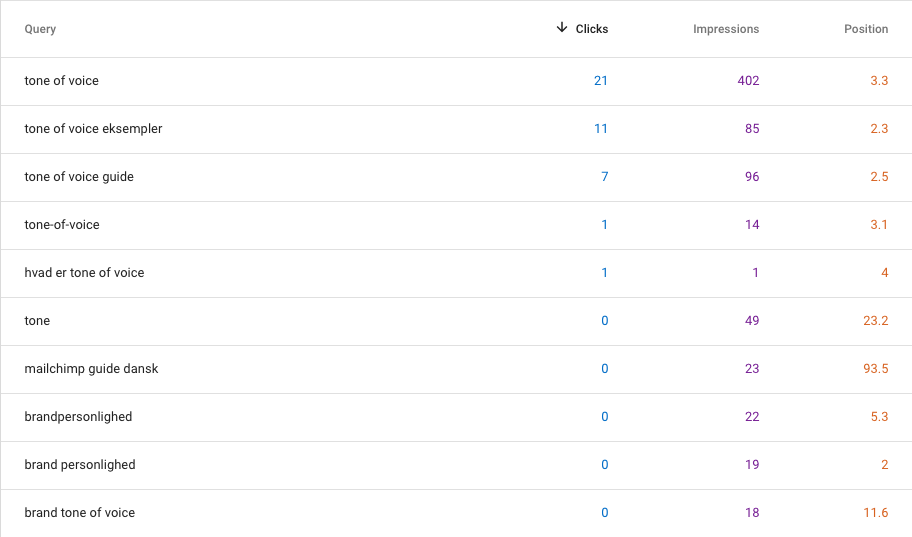
Task: Sort table by Clicks column header
Action: coord(591,29)
